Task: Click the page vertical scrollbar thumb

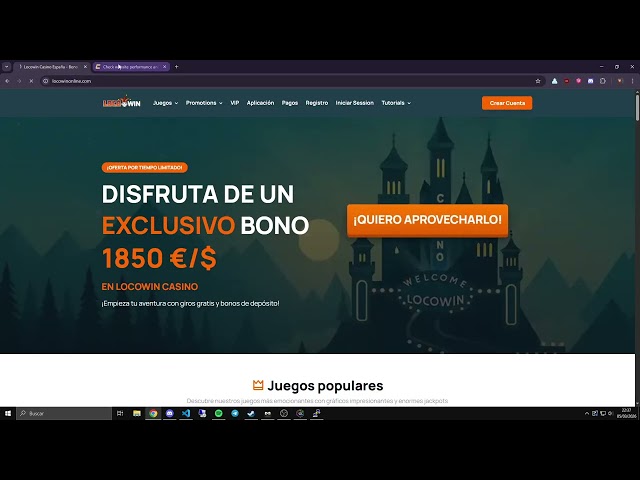Action: tap(637, 107)
